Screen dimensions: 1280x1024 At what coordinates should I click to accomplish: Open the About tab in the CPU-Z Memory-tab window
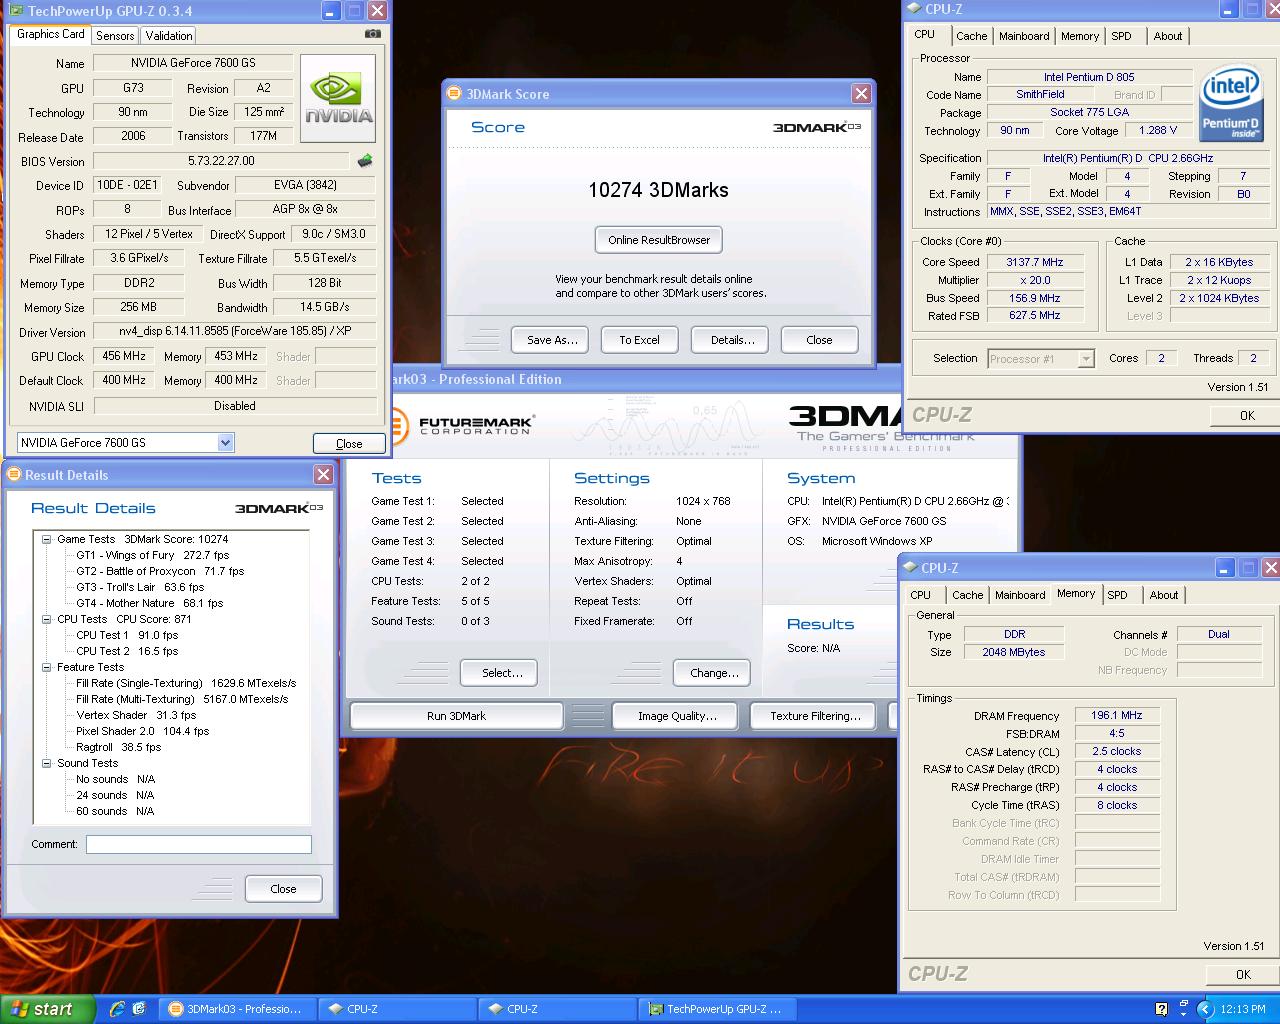coord(1163,595)
